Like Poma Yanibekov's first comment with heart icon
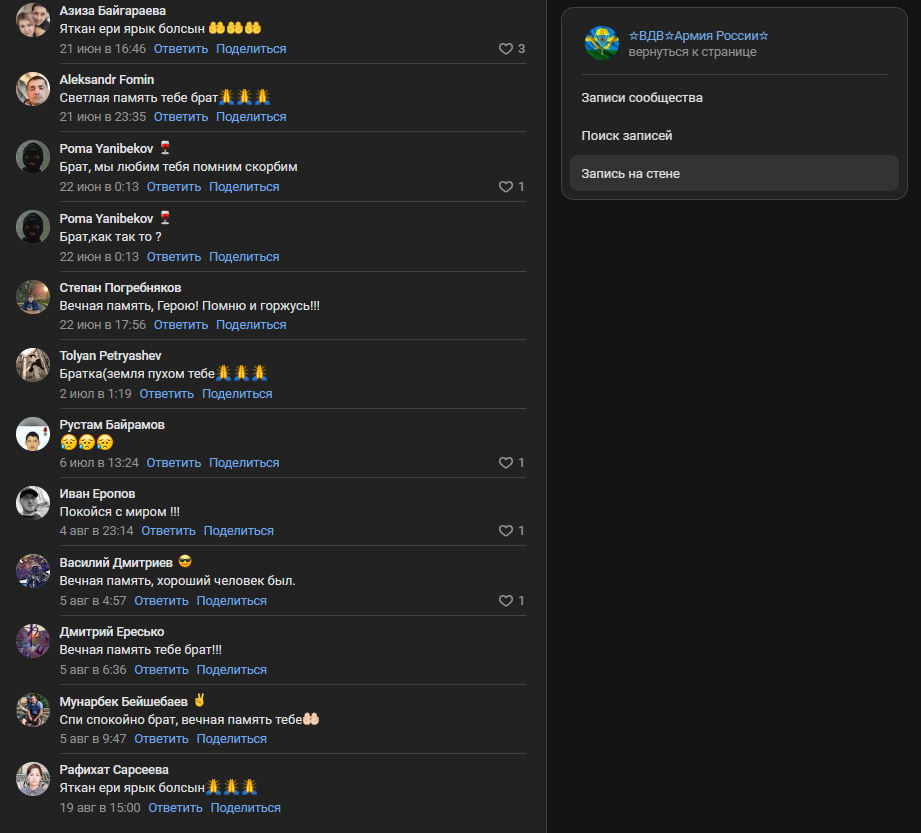Viewport: 921px width, 833px height. click(506, 187)
